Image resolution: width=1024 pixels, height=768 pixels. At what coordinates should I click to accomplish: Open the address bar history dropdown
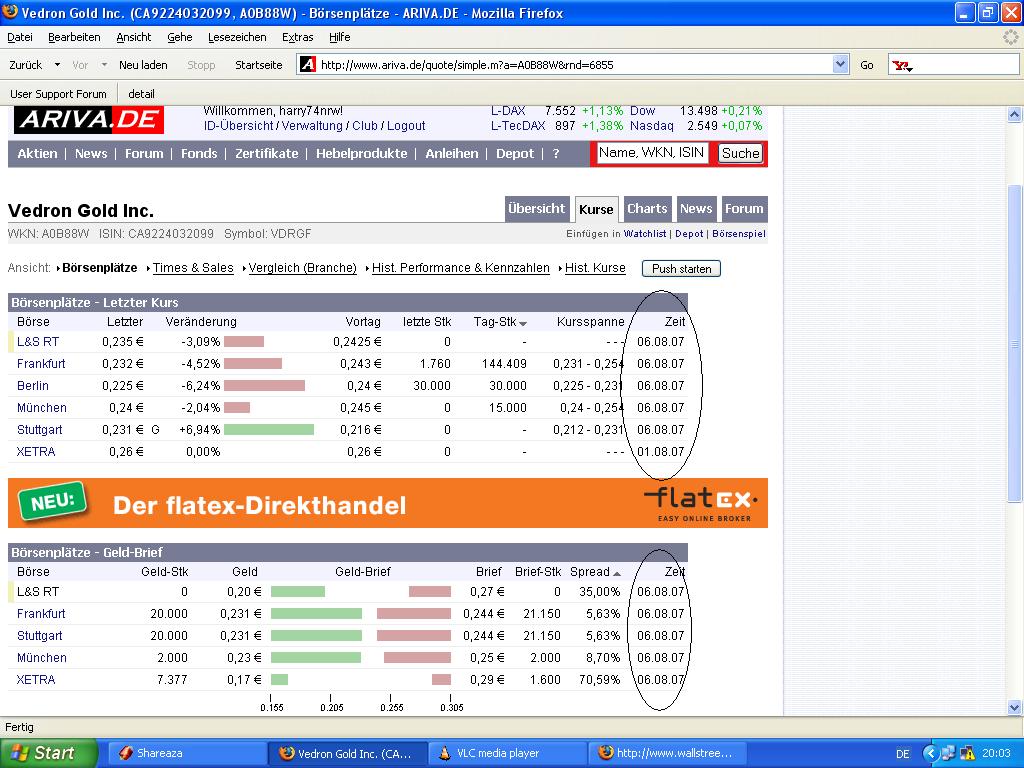[x=840, y=63]
